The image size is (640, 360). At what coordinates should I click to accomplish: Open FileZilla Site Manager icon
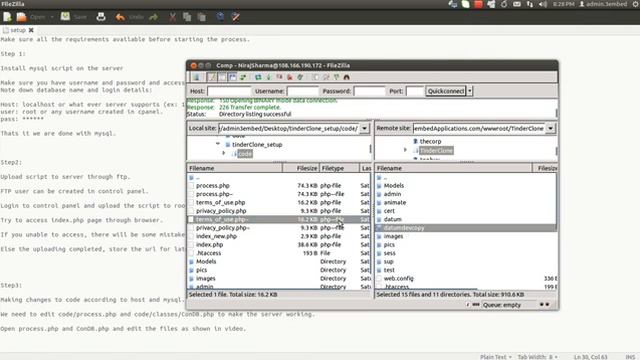click(x=196, y=77)
